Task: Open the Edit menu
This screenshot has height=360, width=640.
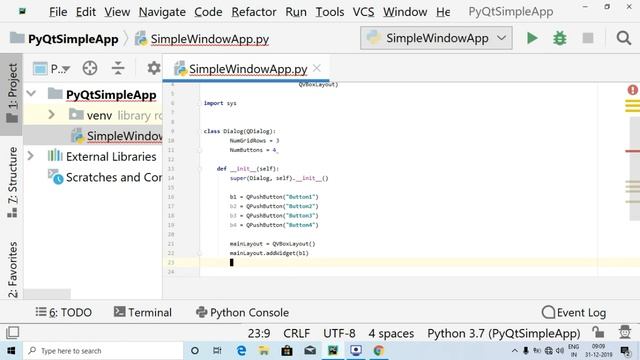Action: pos(86,12)
